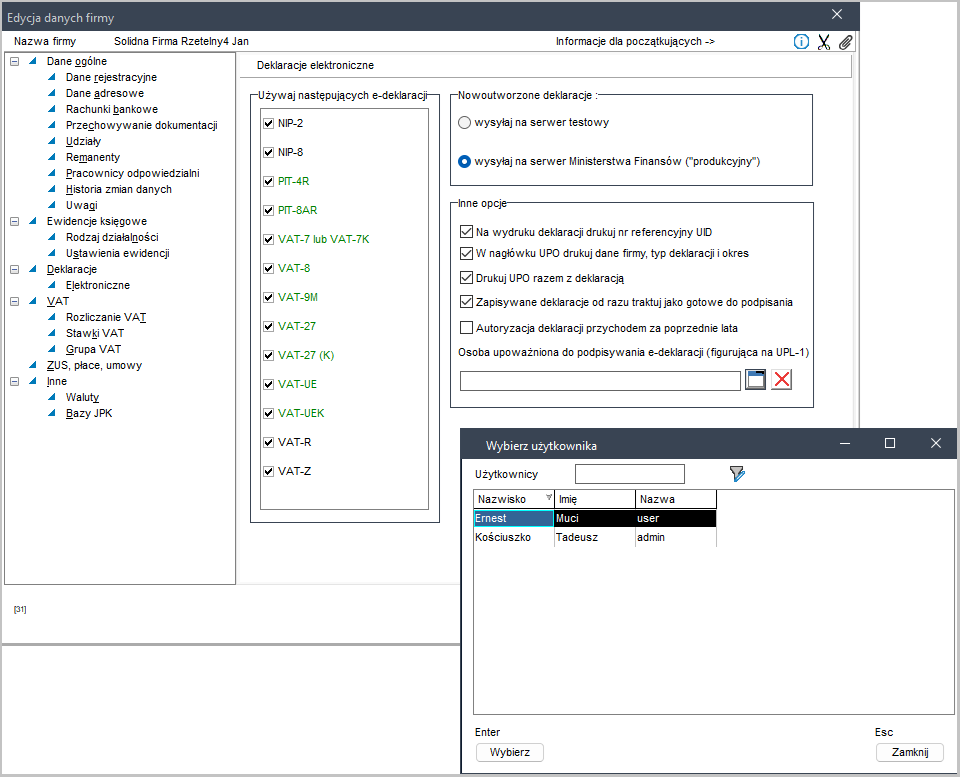This screenshot has height=777, width=960.
Task: Uncheck 'Drukuj UPO razem z deklaracją'
Action: [467, 278]
